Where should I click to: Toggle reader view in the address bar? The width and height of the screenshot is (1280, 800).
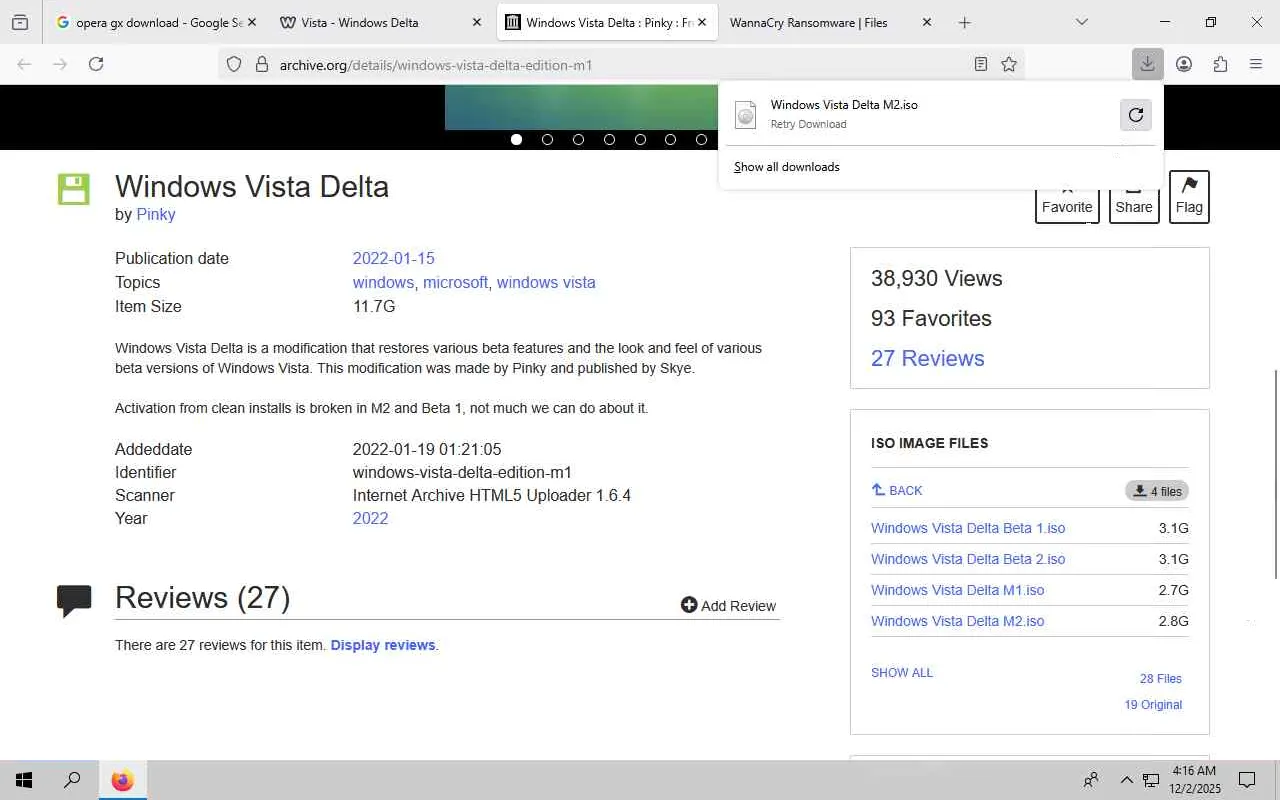tap(981, 64)
